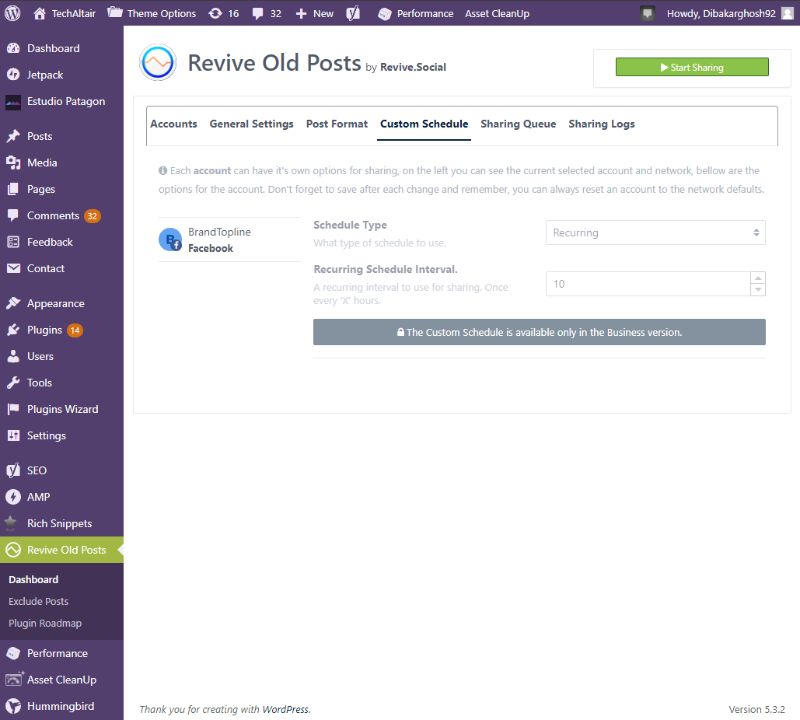
Task: Click the Posts pin icon in sidebar
Action: (13, 136)
